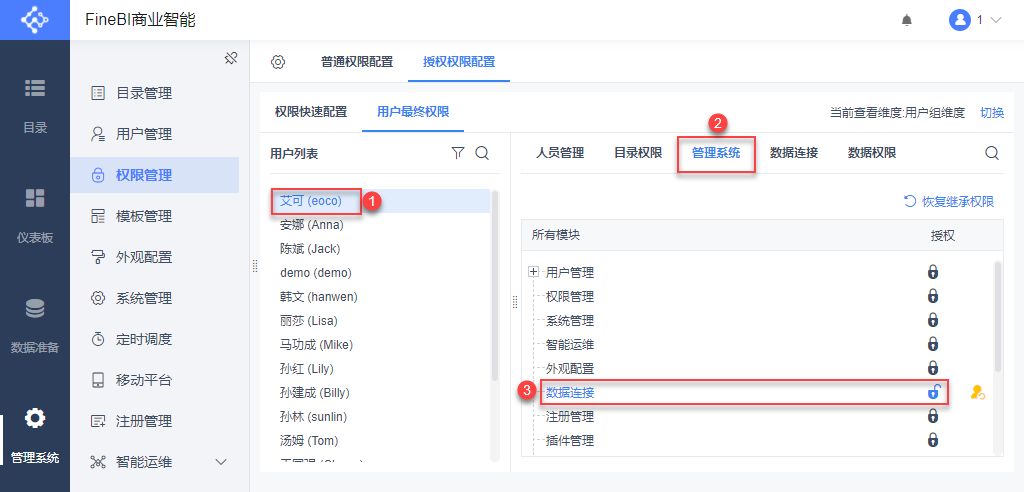The height and width of the screenshot is (492, 1024).
Task: Open 数据准备 in left navigation
Action: point(35,323)
